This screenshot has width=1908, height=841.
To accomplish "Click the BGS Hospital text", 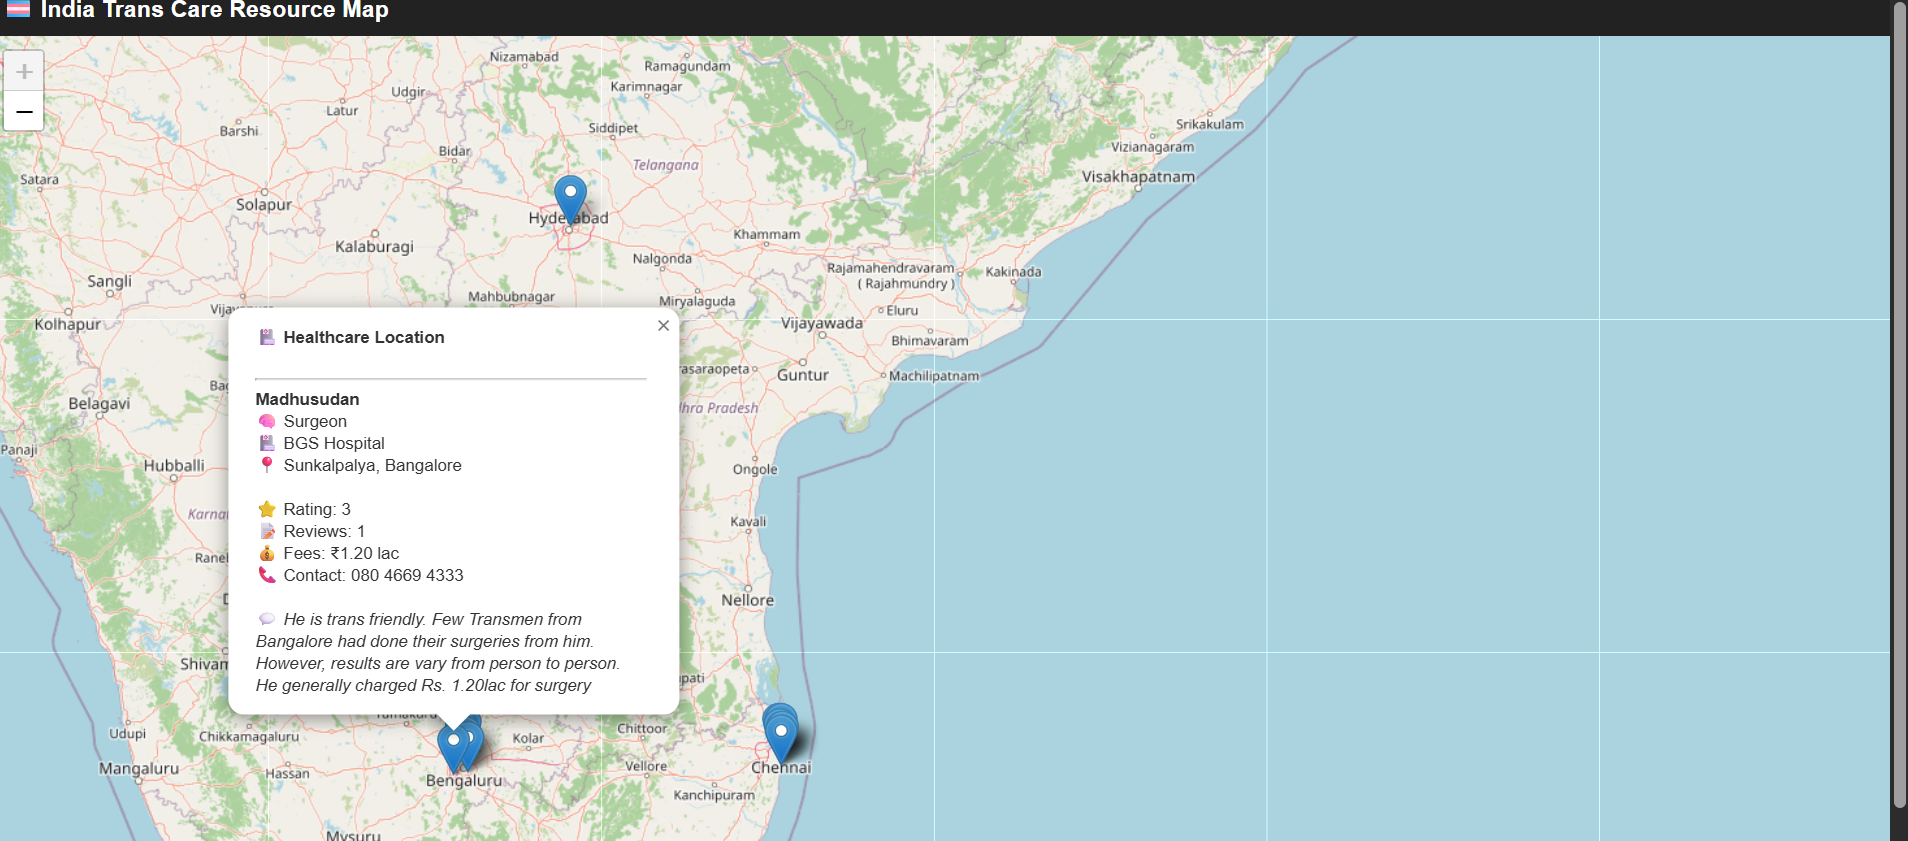I will [x=334, y=443].
